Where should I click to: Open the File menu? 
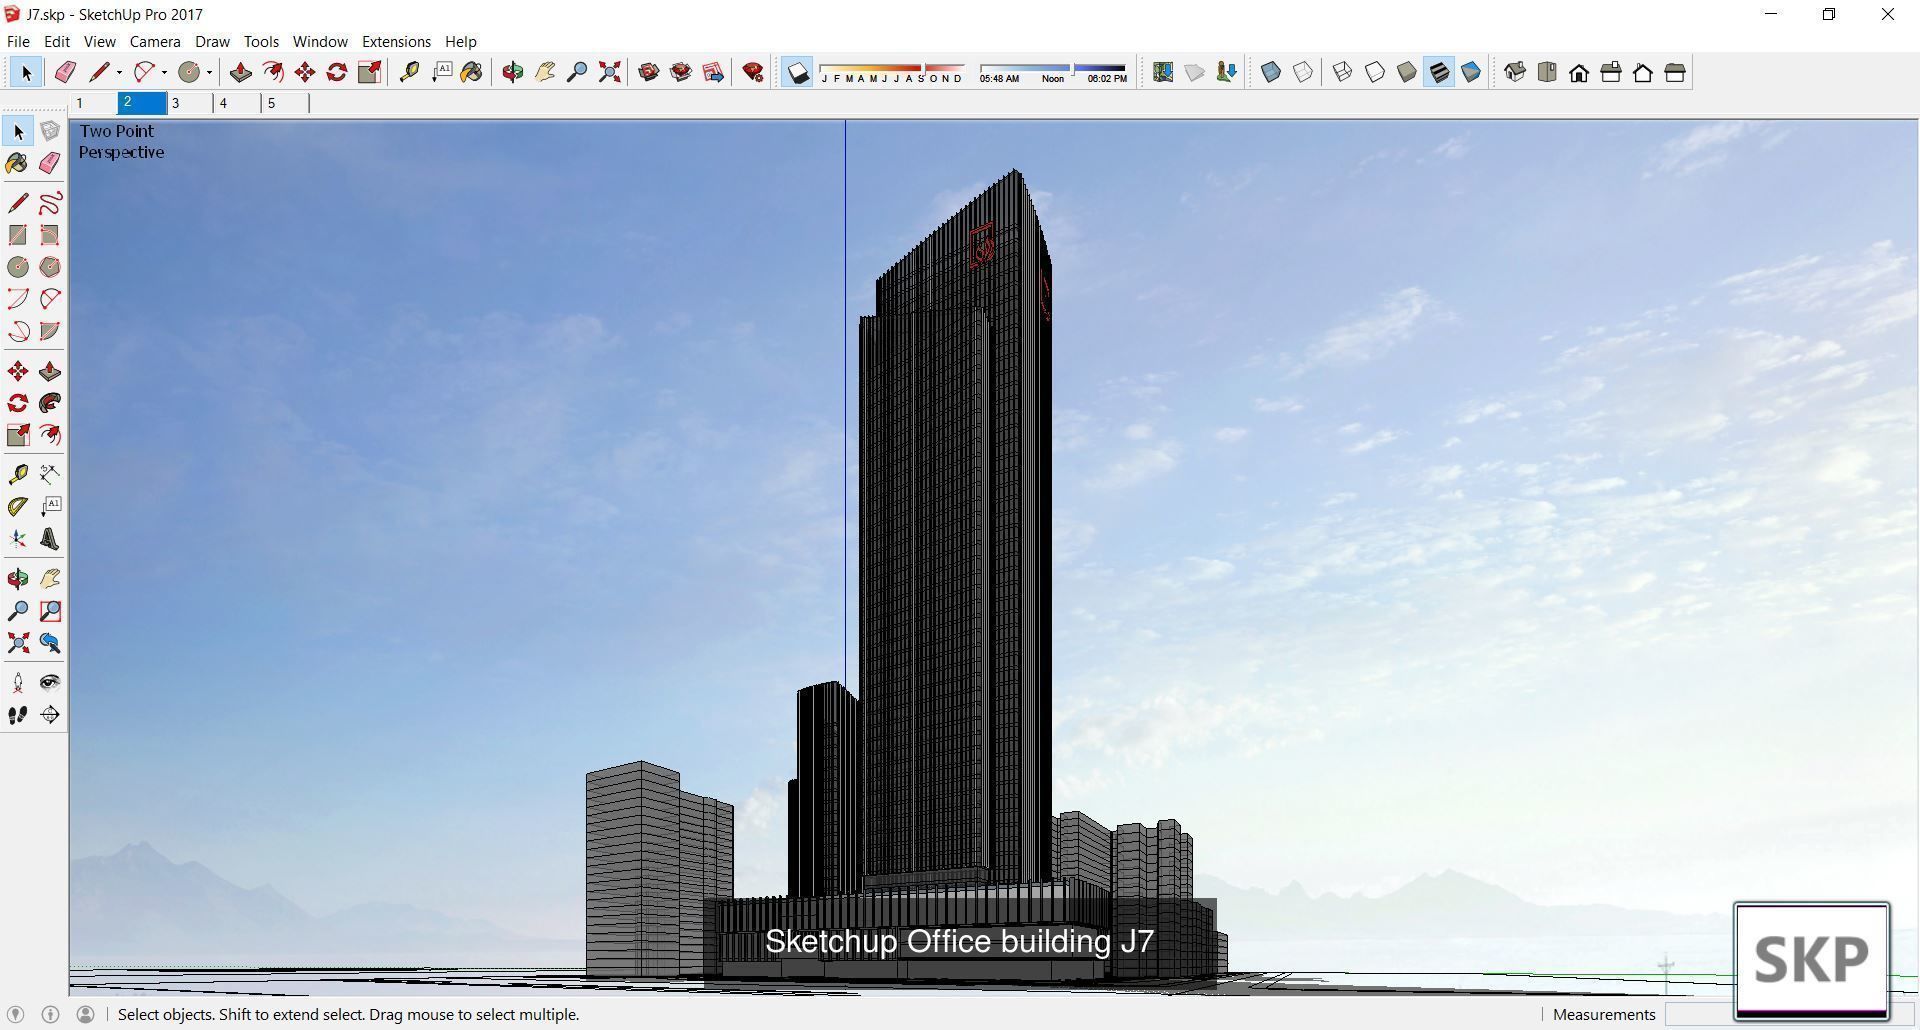18,41
